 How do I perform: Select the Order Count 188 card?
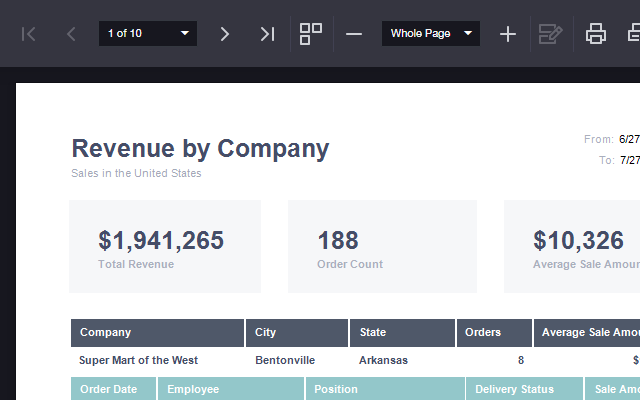[x=382, y=247]
